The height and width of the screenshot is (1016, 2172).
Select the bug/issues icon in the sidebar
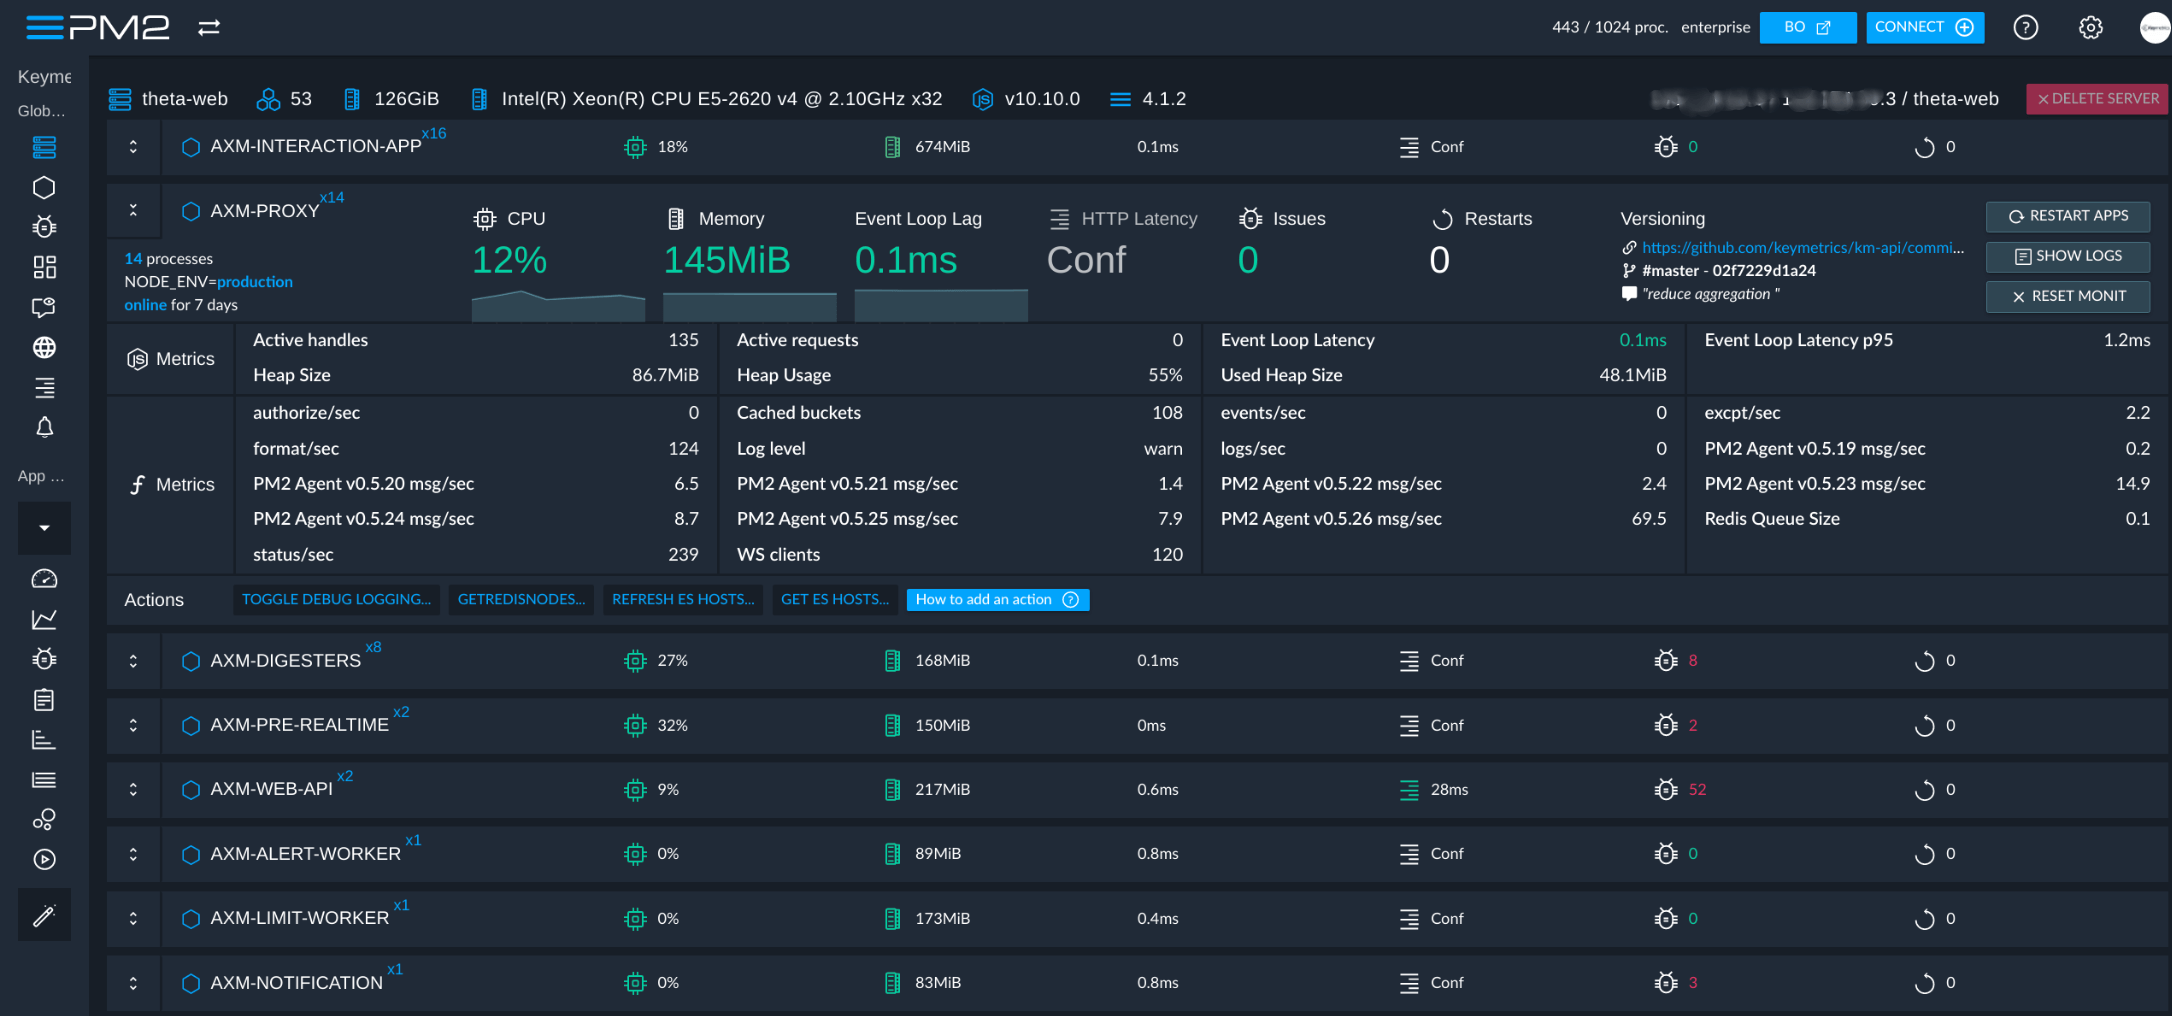pyautogui.click(x=44, y=227)
